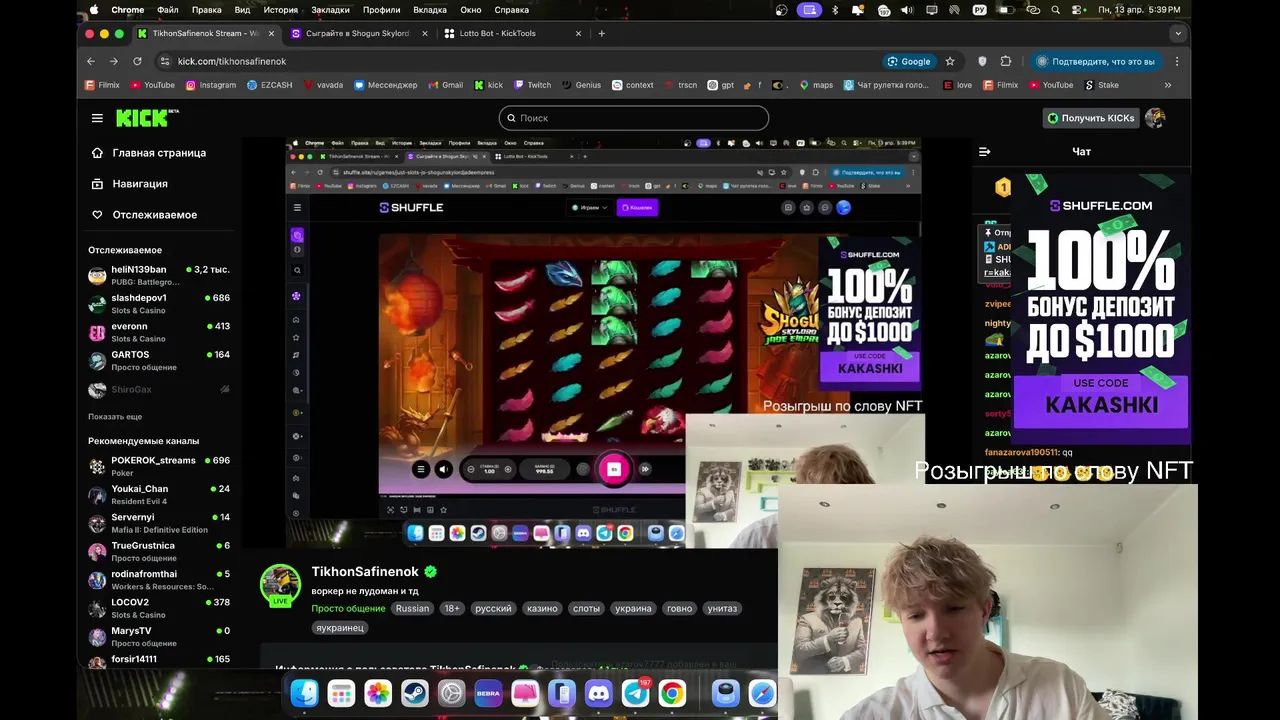Open the История menu
Screen dimensions: 1280x720
point(281,10)
